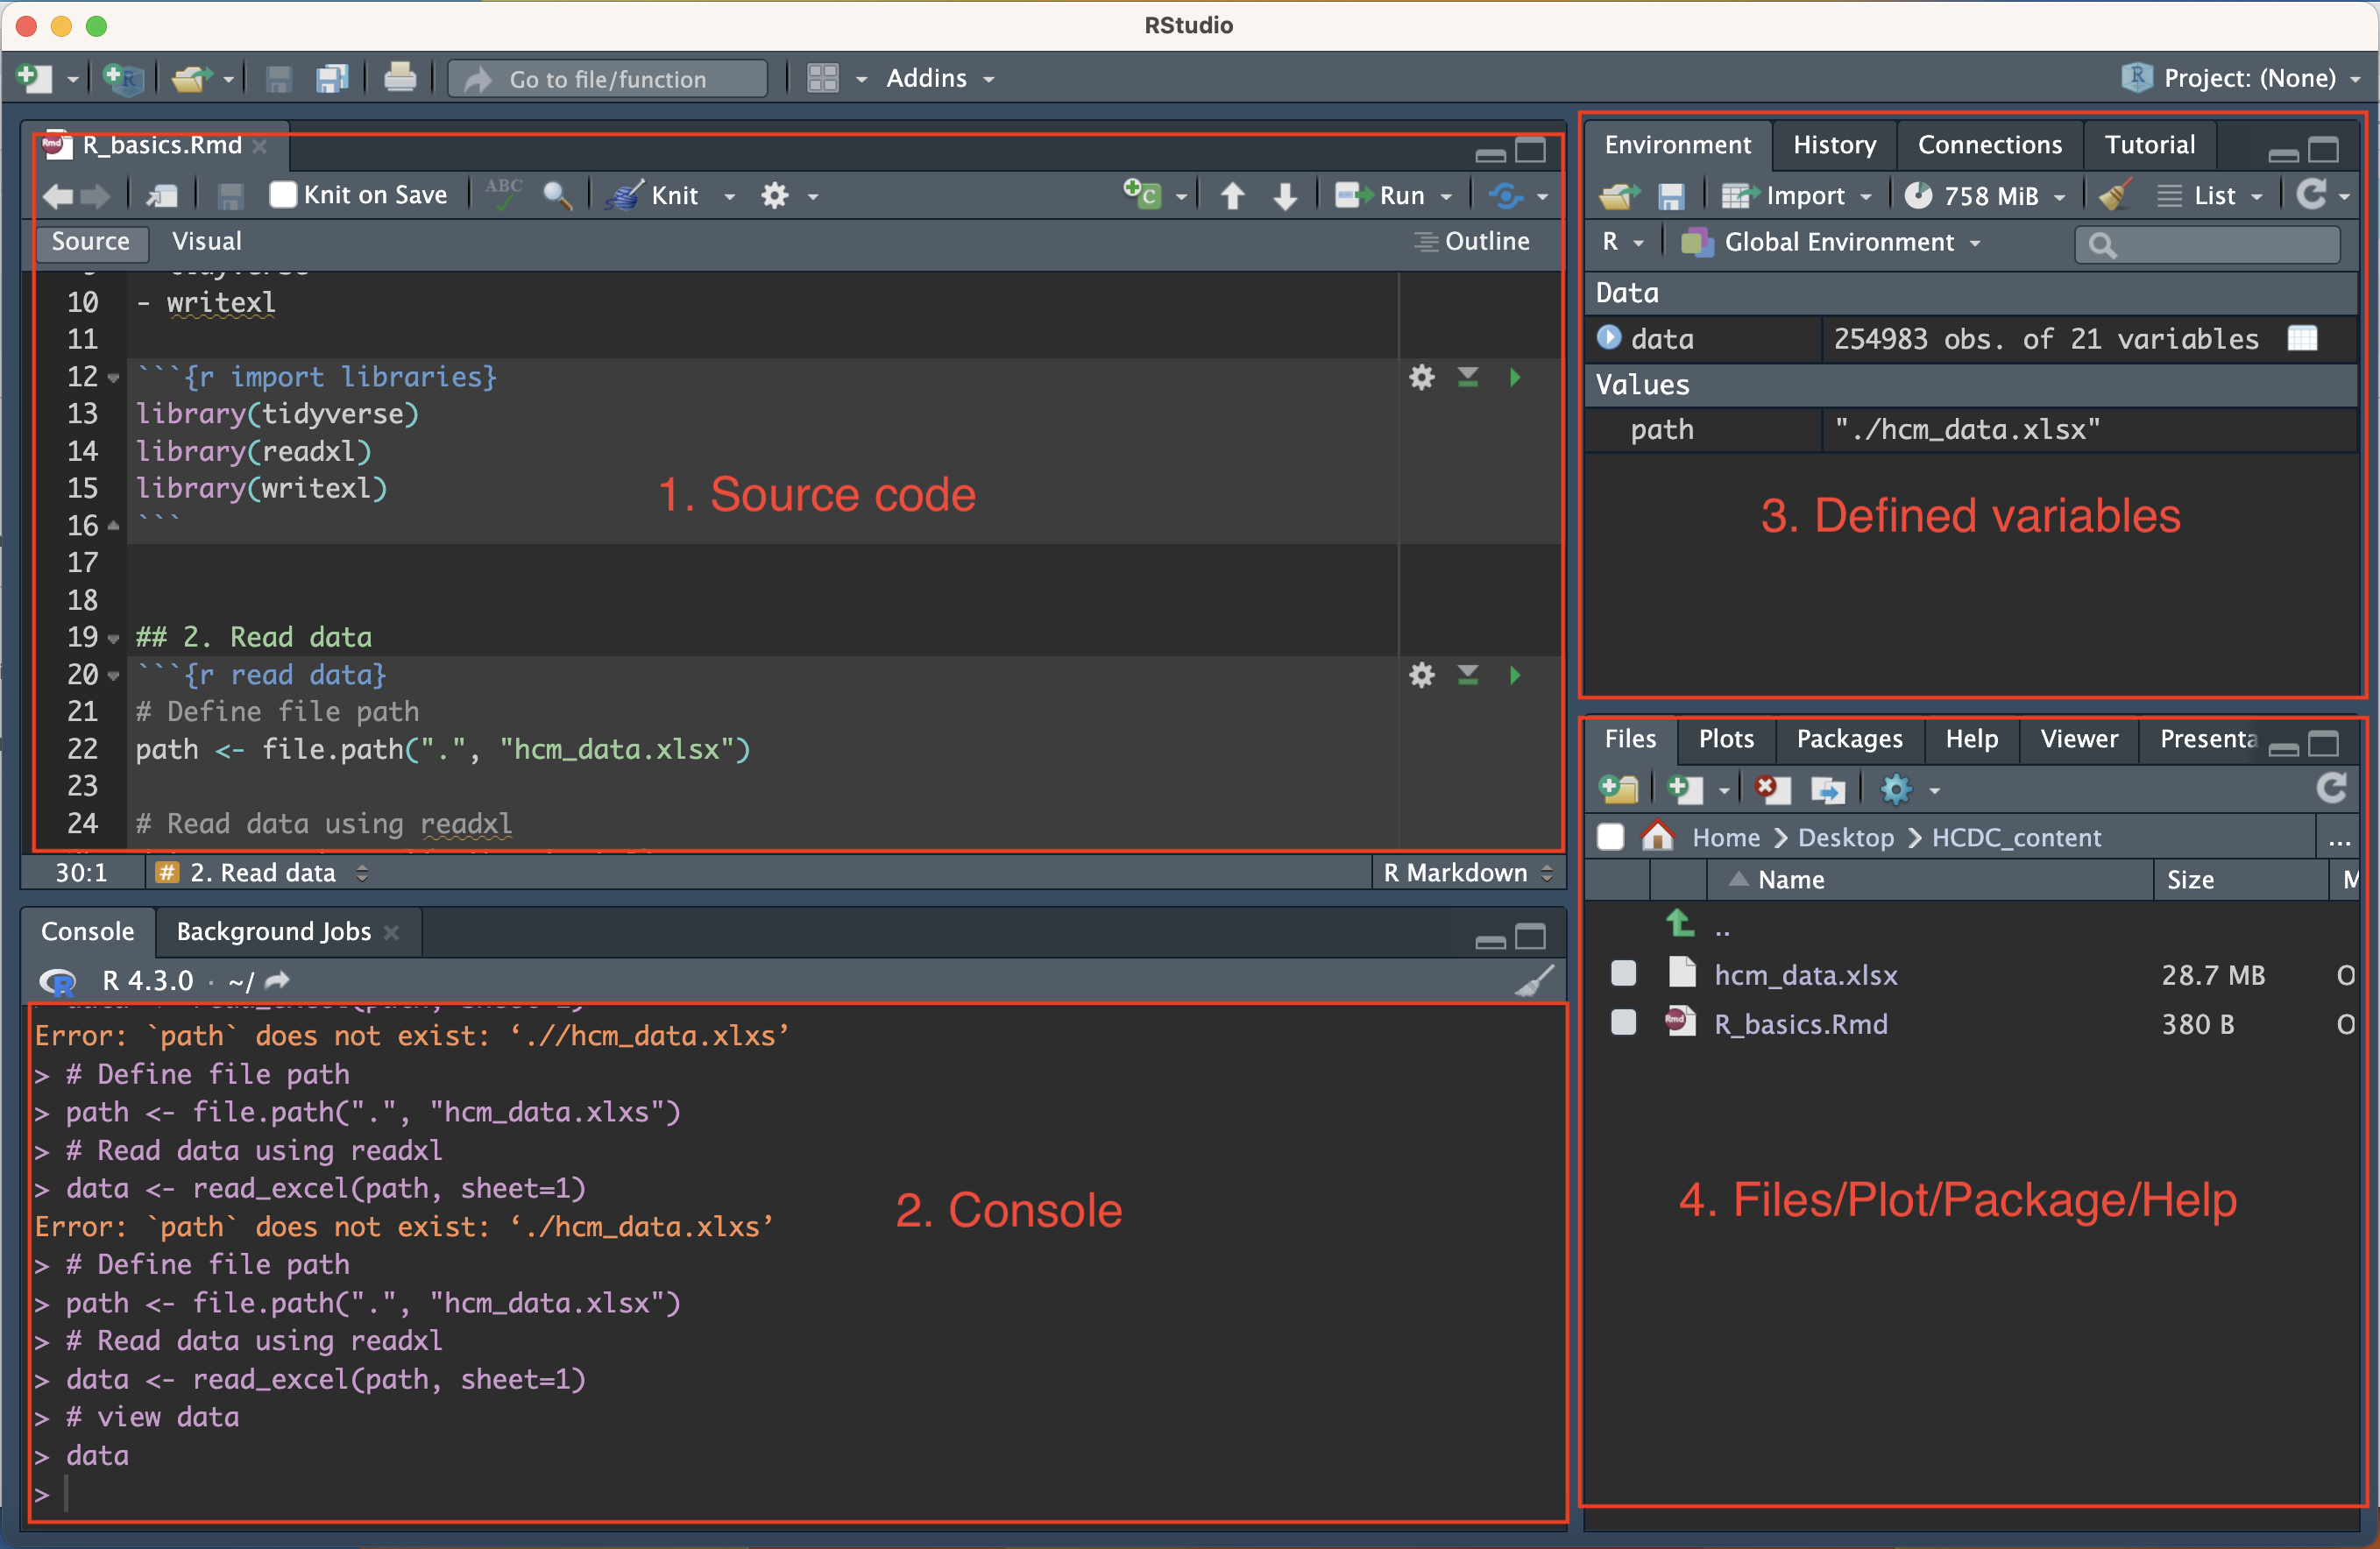Enable Knit on Save checkbox
Screen dimensions: 2380x1549
coord(283,195)
